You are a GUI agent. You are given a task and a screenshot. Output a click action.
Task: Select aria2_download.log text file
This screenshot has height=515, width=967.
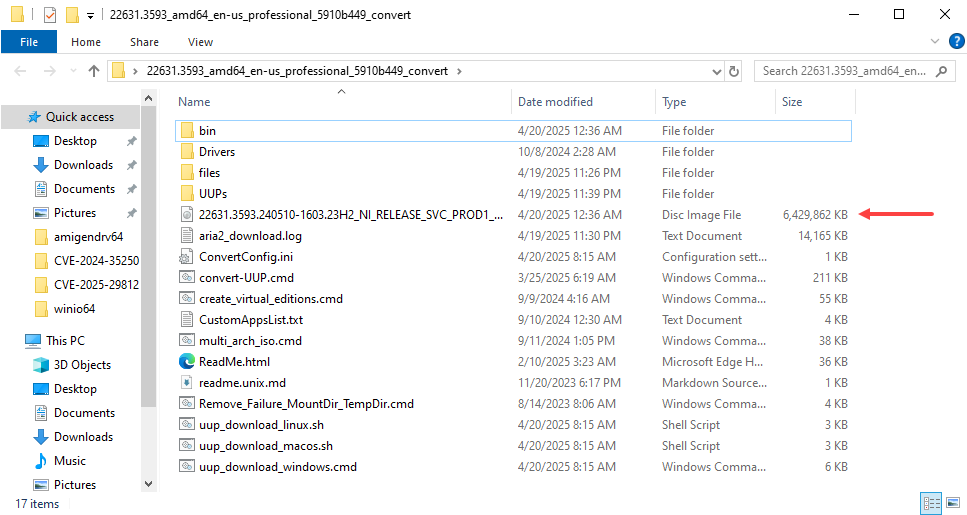point(513,236)
